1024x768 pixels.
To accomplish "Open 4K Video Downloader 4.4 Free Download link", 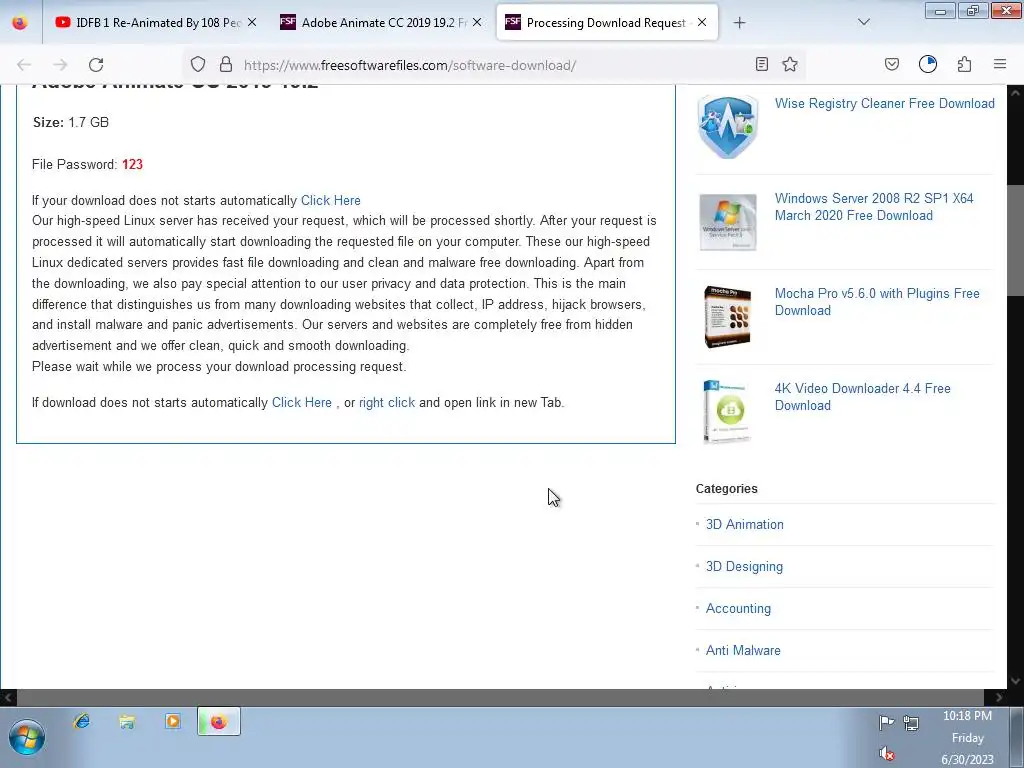I will click(863, 396).
